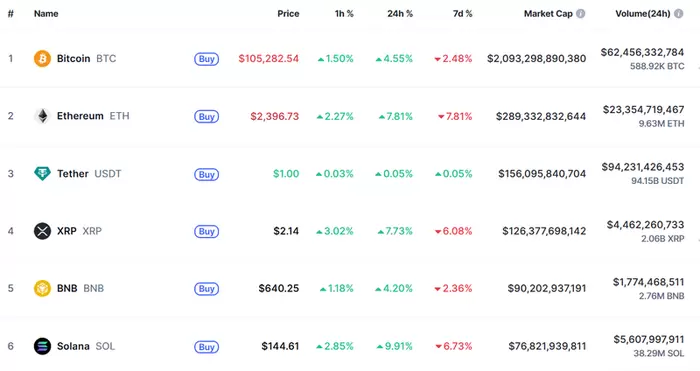Viewport: 700px width, 371px height.
Task: Click the yellow BNB logo
Action: [42, 288]
